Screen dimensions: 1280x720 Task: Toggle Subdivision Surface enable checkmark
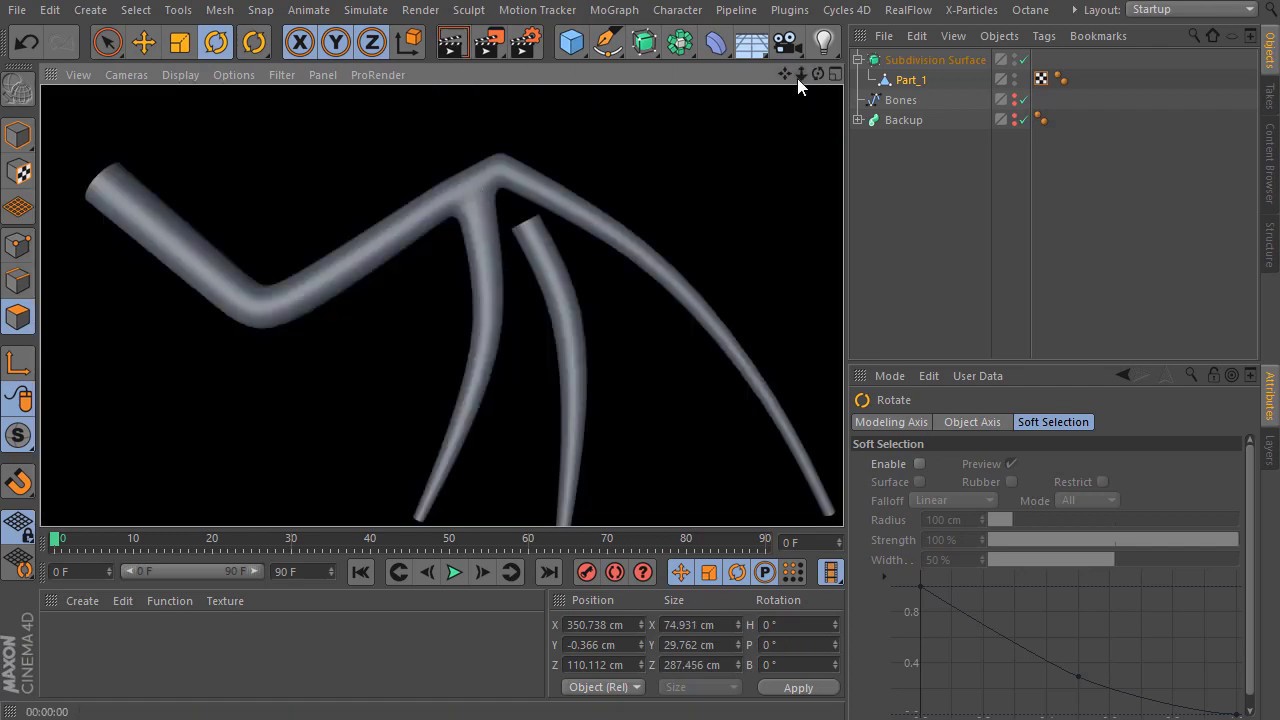coord(1023,60)
